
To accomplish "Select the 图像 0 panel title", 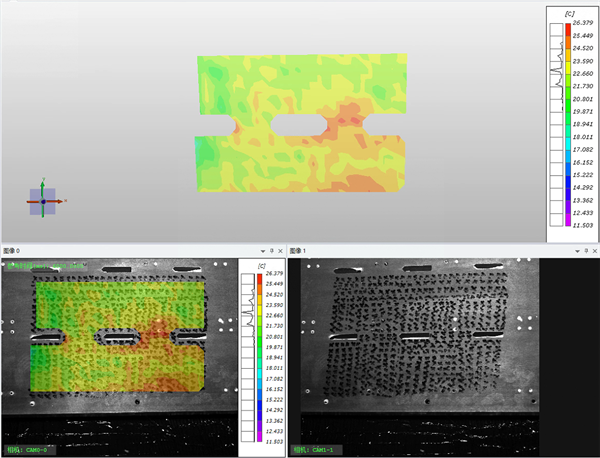I will coord(12,250).
